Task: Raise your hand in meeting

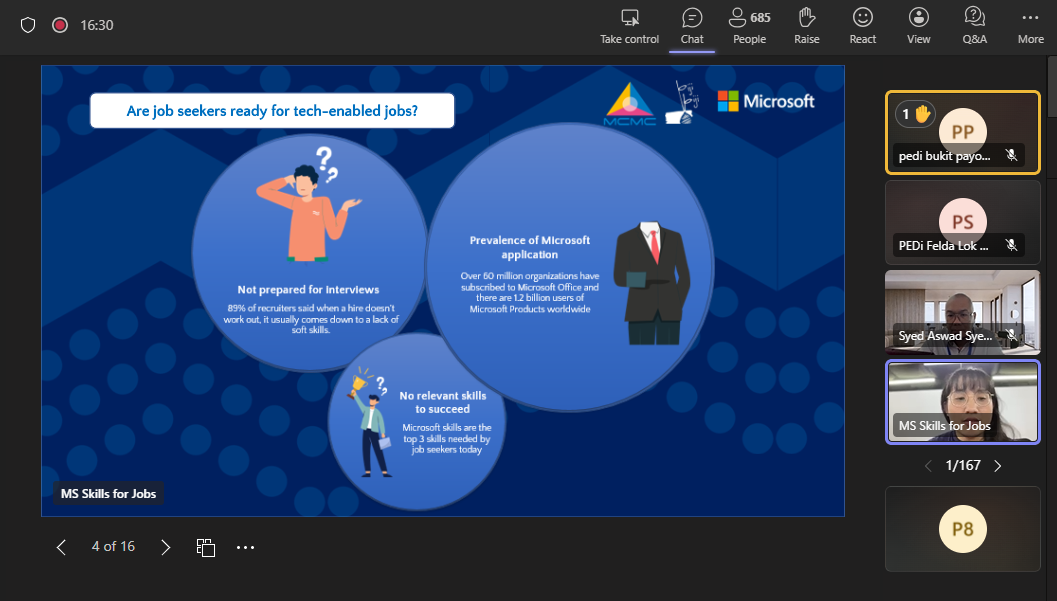Action: (x=806, y=18)
